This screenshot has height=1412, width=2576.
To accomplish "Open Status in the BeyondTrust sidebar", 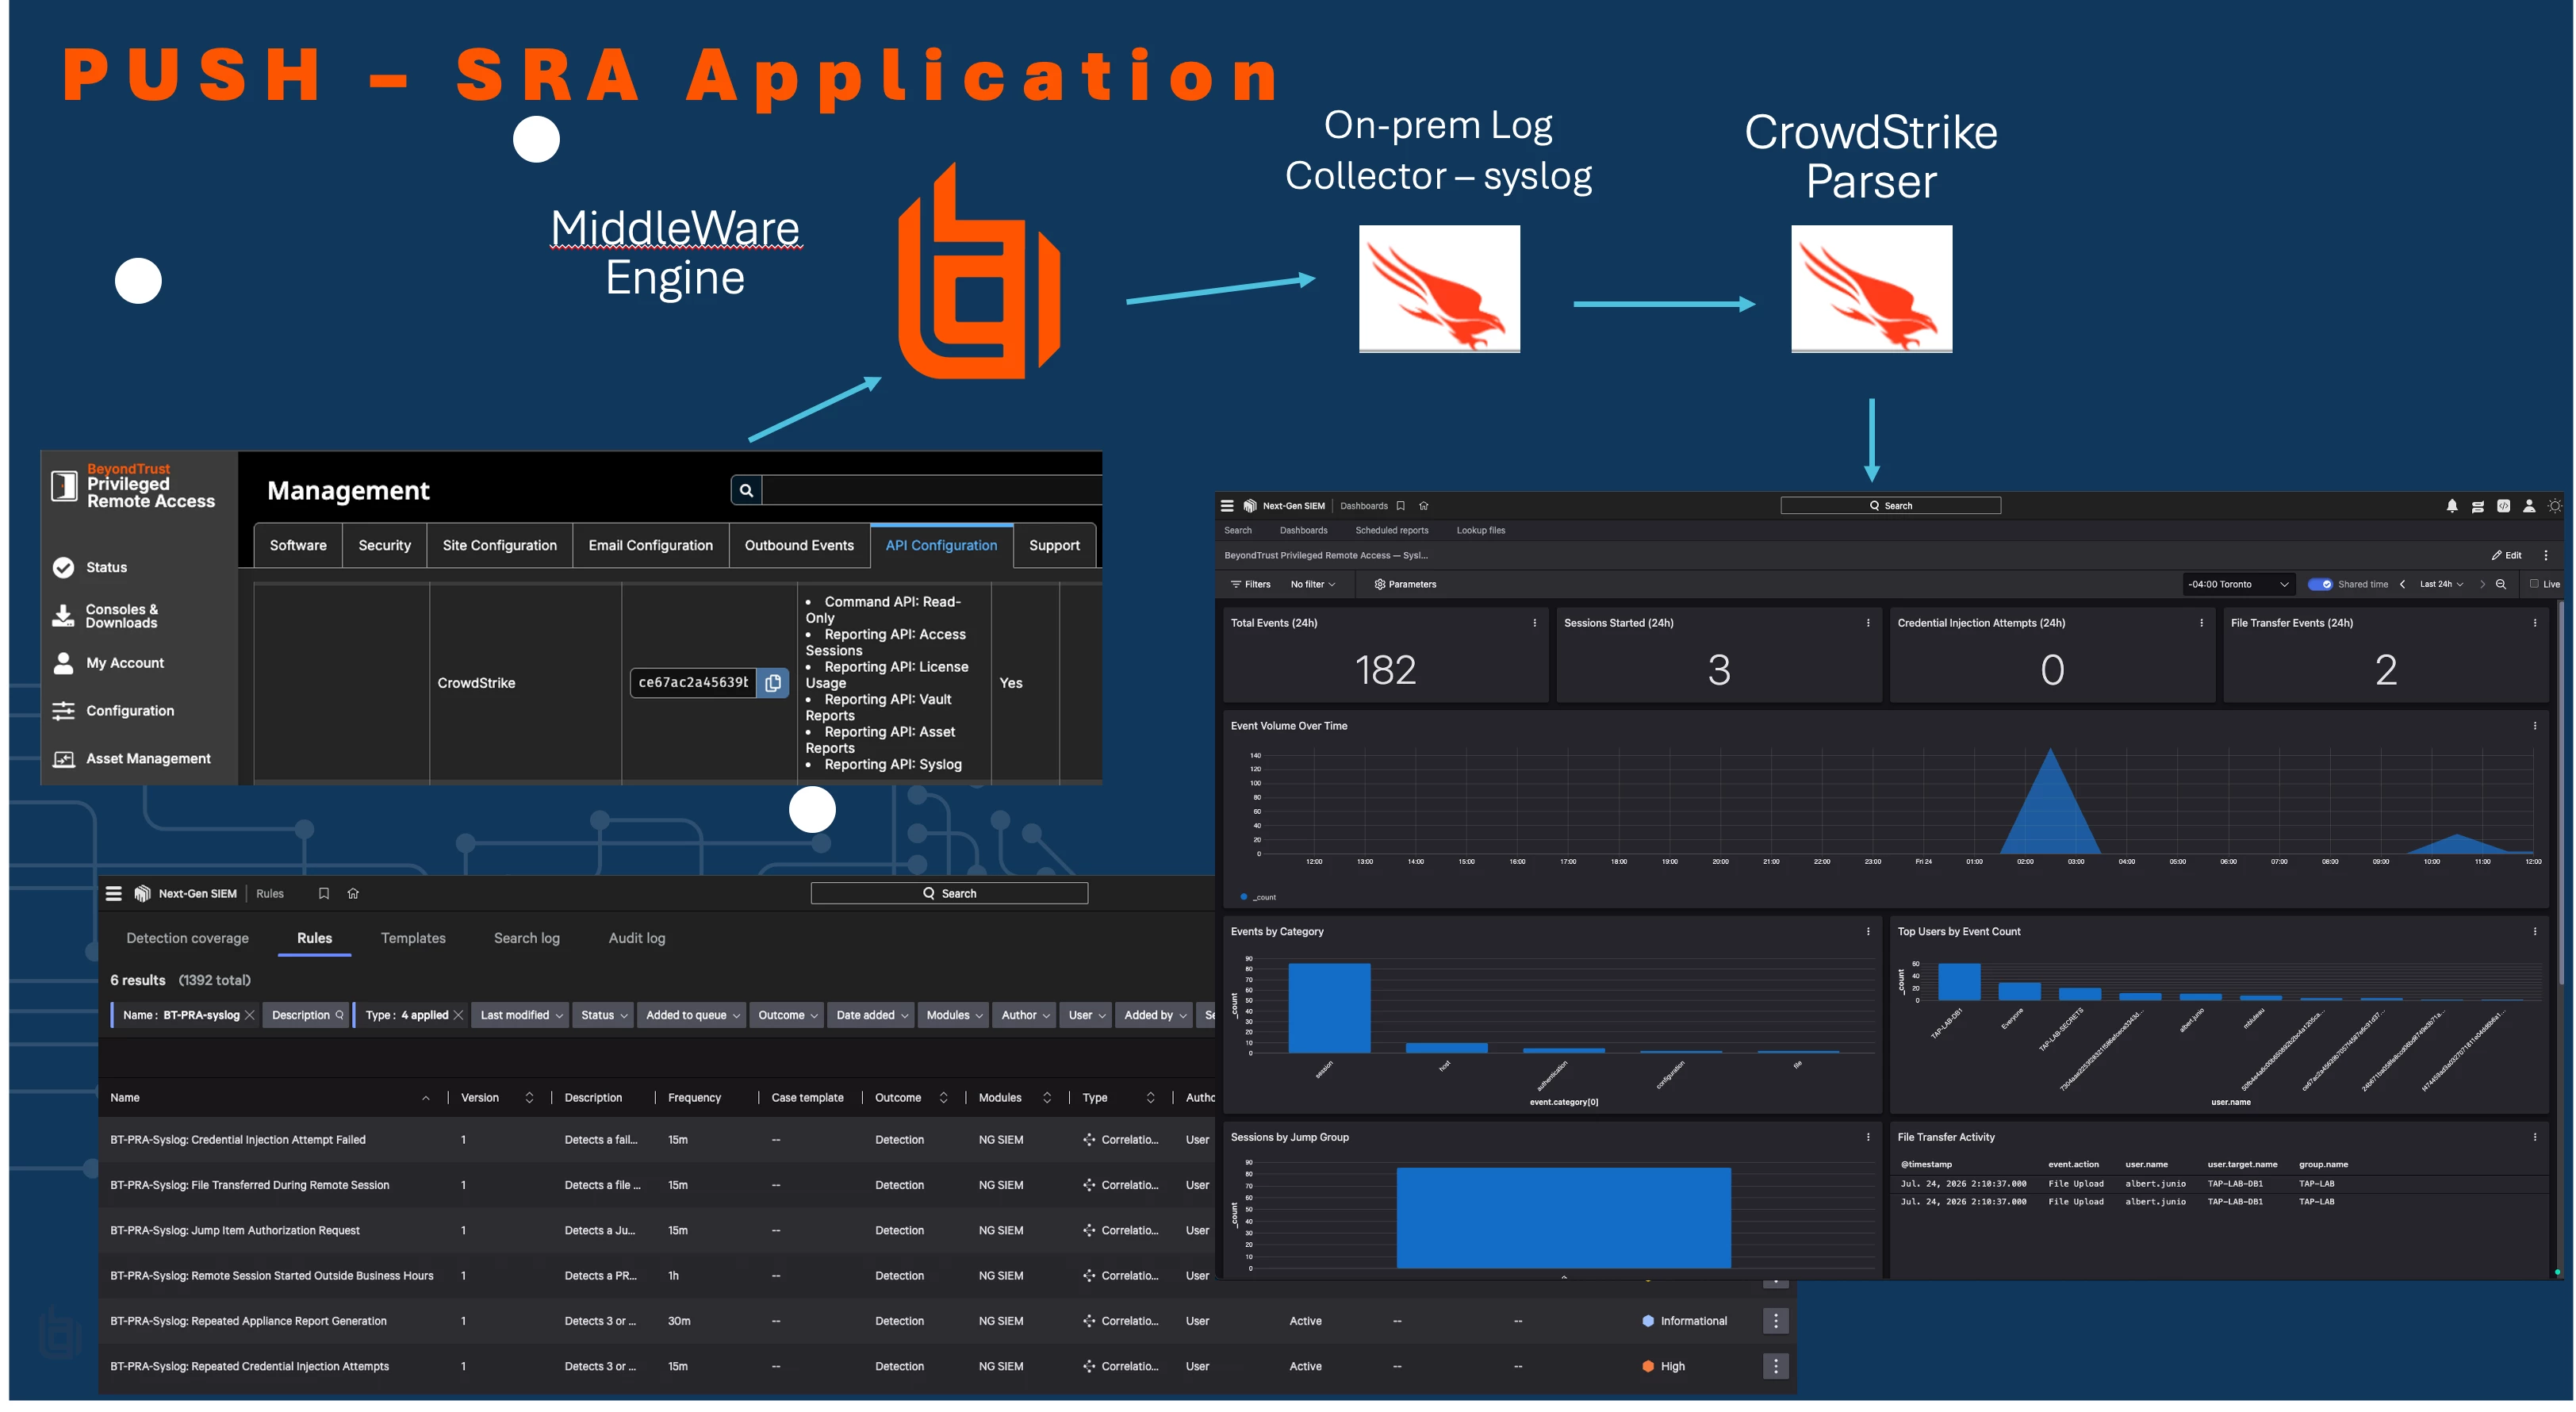I will (90, 567).
